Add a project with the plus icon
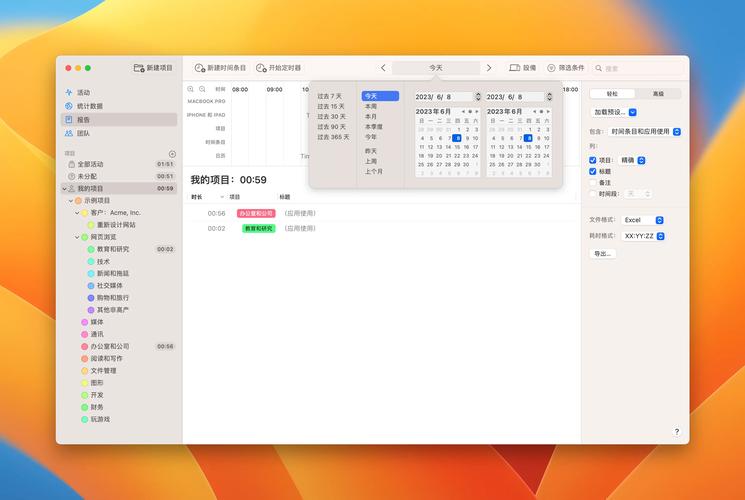 coord(172,154)
